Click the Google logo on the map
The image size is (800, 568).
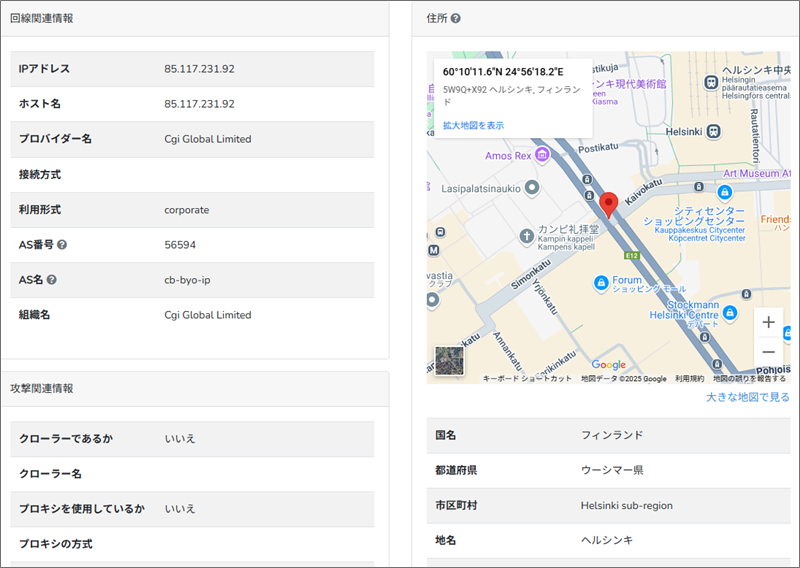pyautogui.click(x=608, y=364)
